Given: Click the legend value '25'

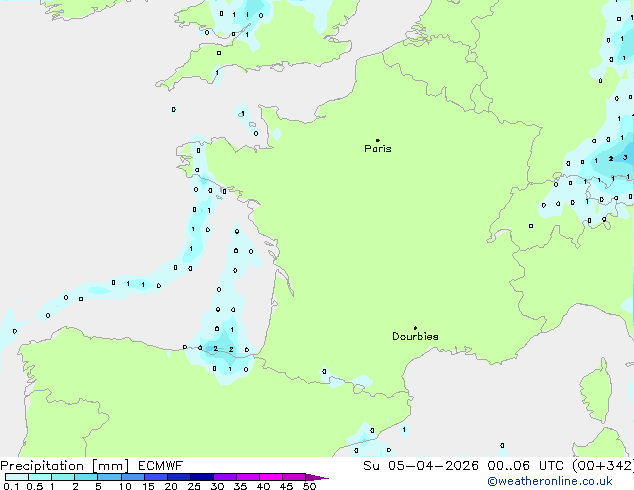Looking at the screenshot, I should coord(194,486).
